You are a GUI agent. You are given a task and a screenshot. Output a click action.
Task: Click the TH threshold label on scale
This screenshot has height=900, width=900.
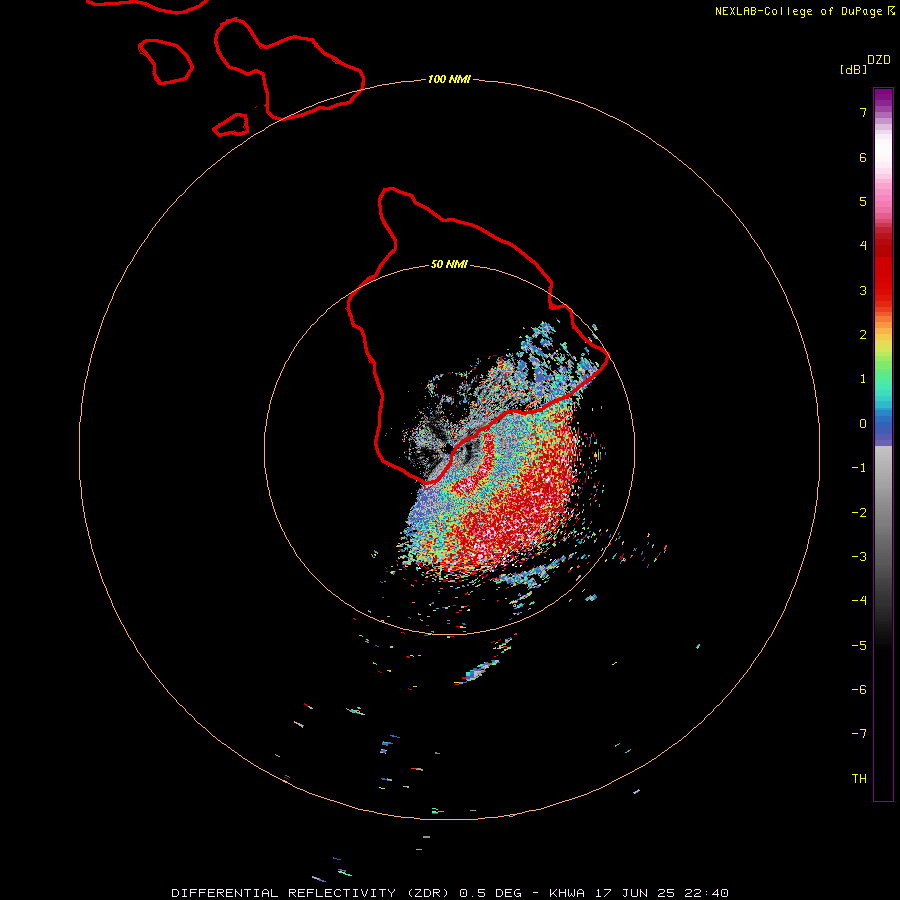click(859, 779)
